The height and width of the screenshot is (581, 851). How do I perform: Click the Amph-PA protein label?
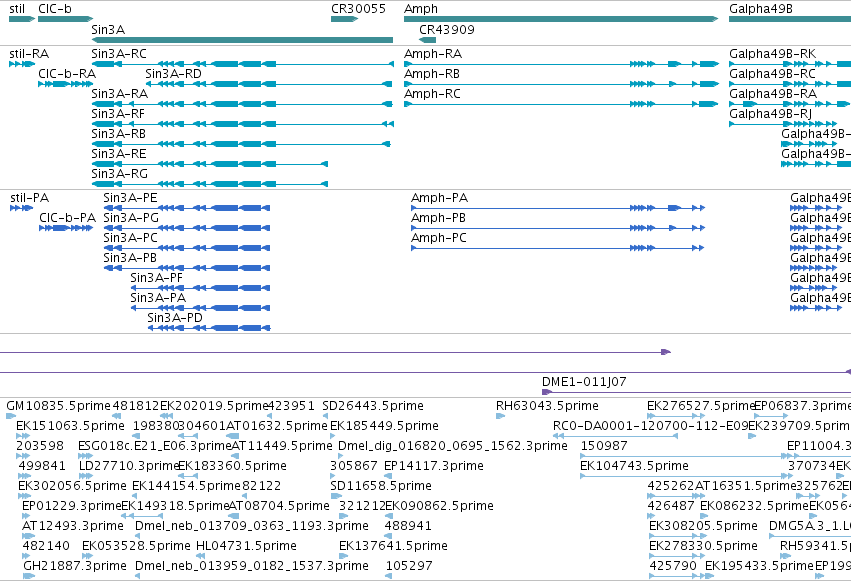pos(440,198)
